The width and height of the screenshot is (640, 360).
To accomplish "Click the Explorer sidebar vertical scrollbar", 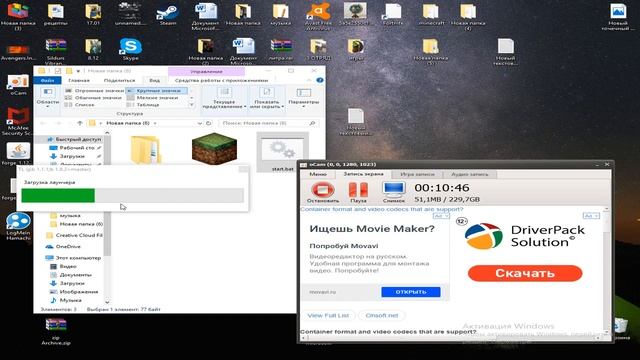I will pyautogui.click(x=107, y=217).
